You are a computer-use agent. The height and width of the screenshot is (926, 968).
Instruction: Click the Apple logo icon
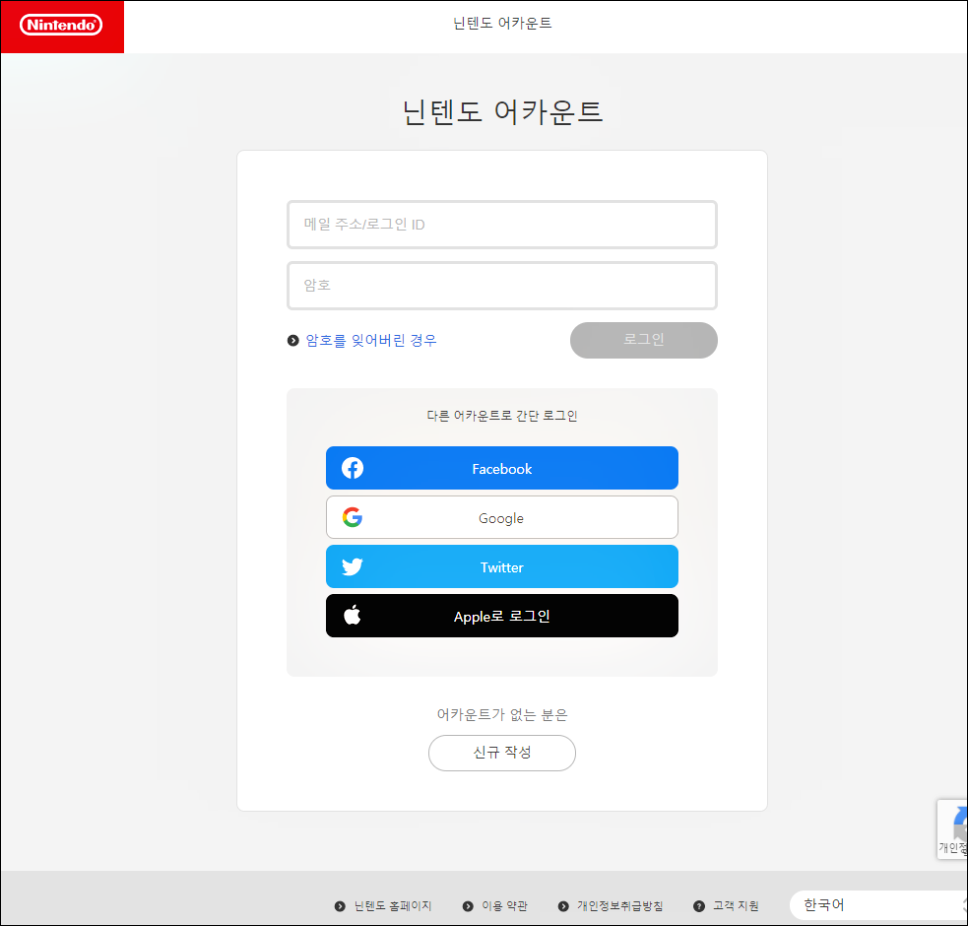353,615
